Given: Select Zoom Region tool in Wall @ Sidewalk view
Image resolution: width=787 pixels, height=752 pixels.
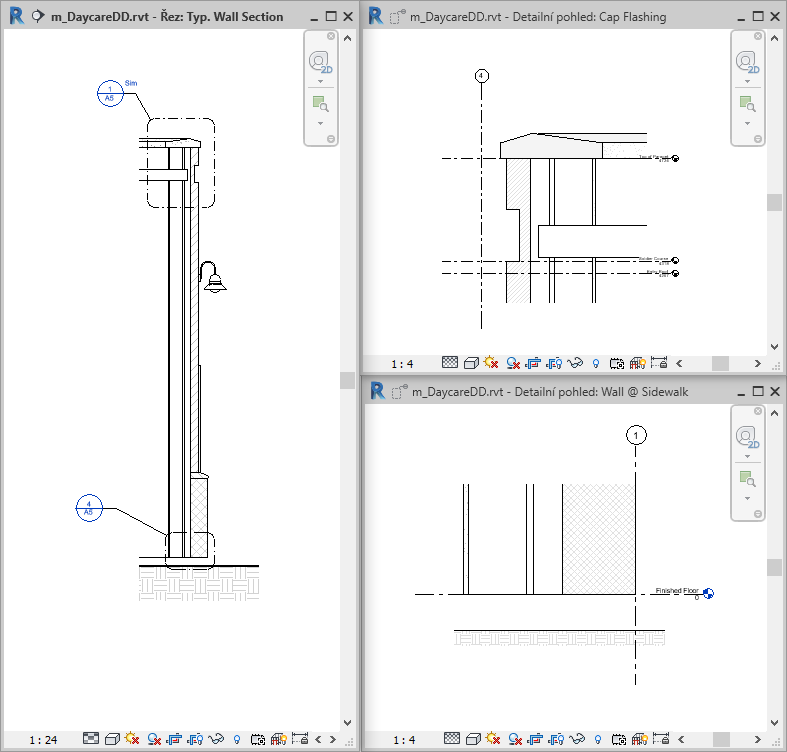Looking at the screenshot, I should click(747, 478).
